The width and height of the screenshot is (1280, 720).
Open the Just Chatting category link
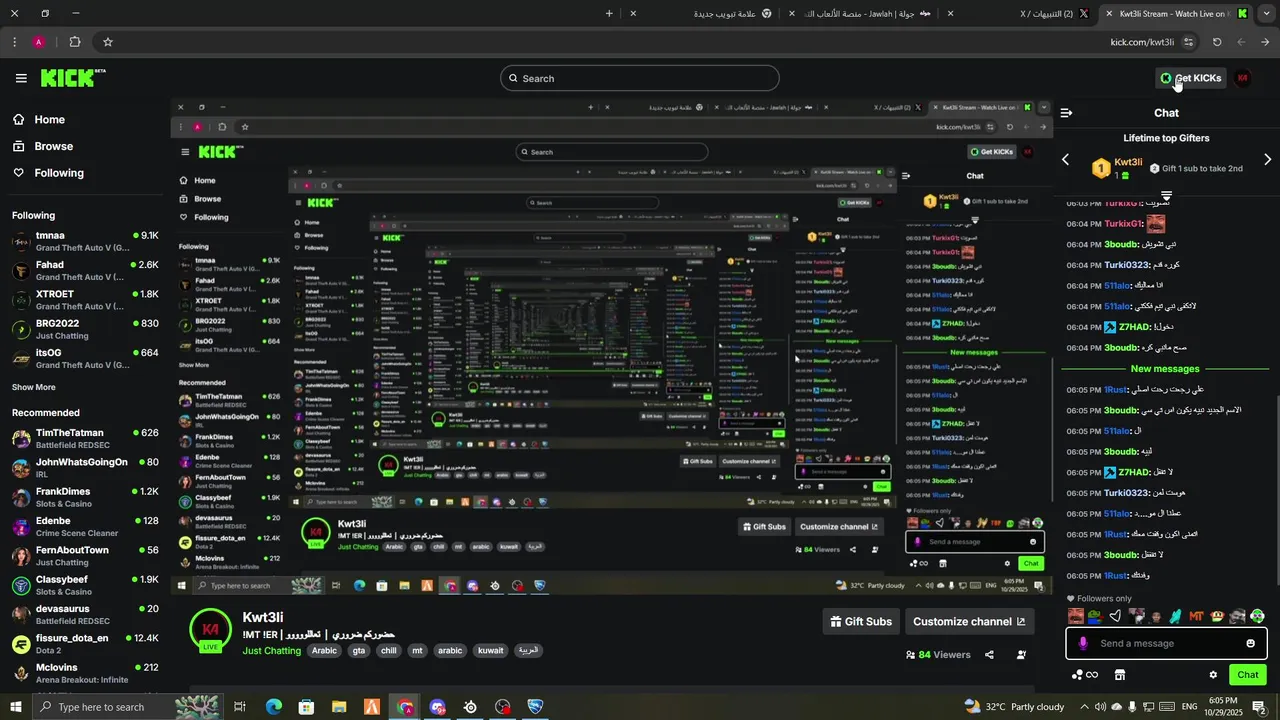pyautogui.click(x=271, y=651)
